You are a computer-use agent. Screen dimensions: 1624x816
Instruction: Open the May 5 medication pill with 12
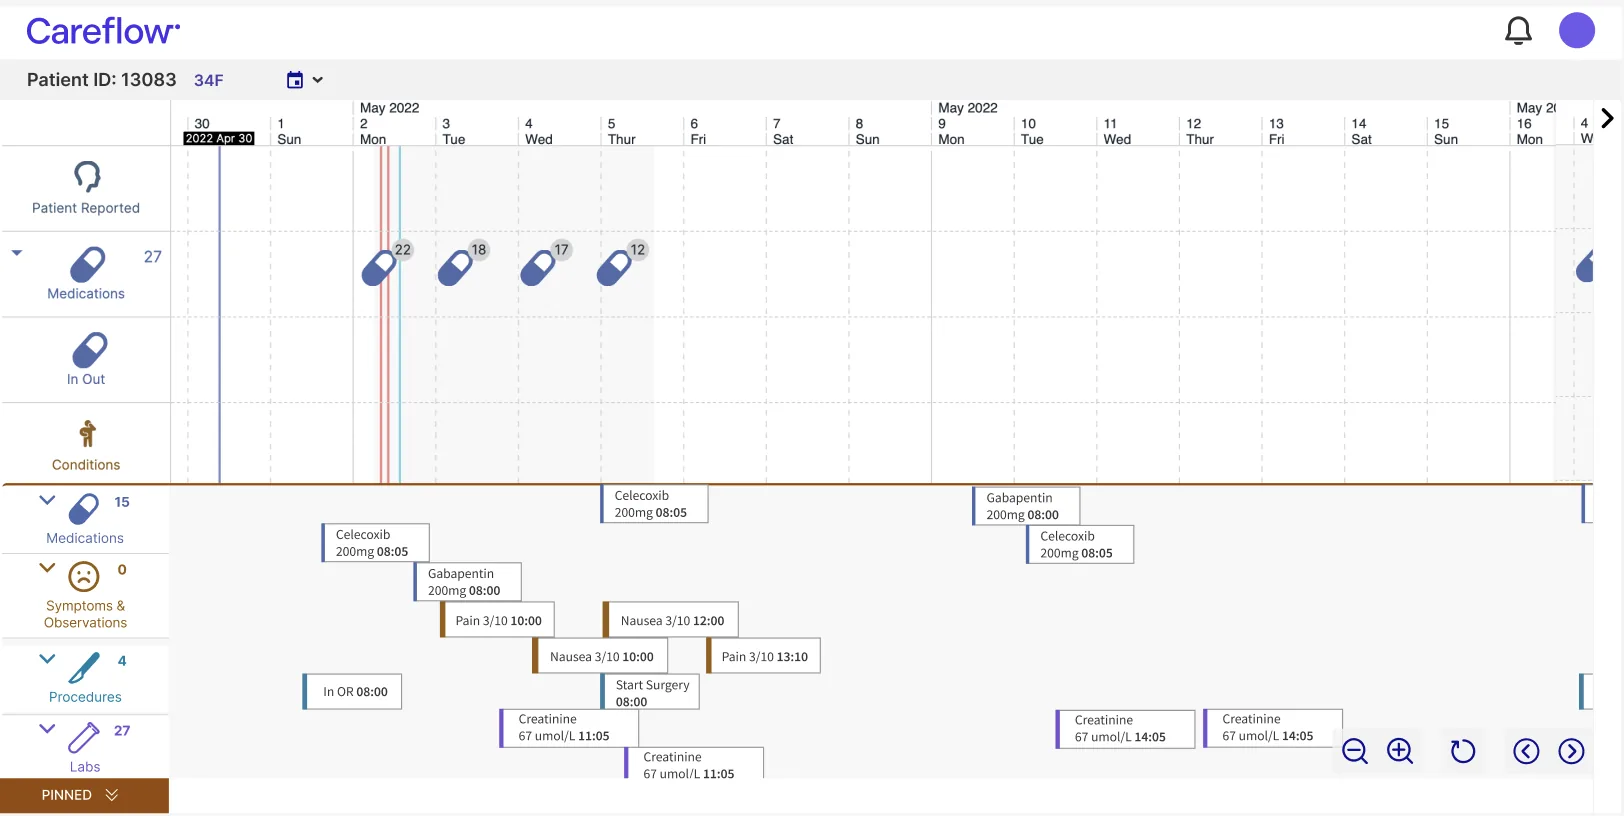pos(614,268)
